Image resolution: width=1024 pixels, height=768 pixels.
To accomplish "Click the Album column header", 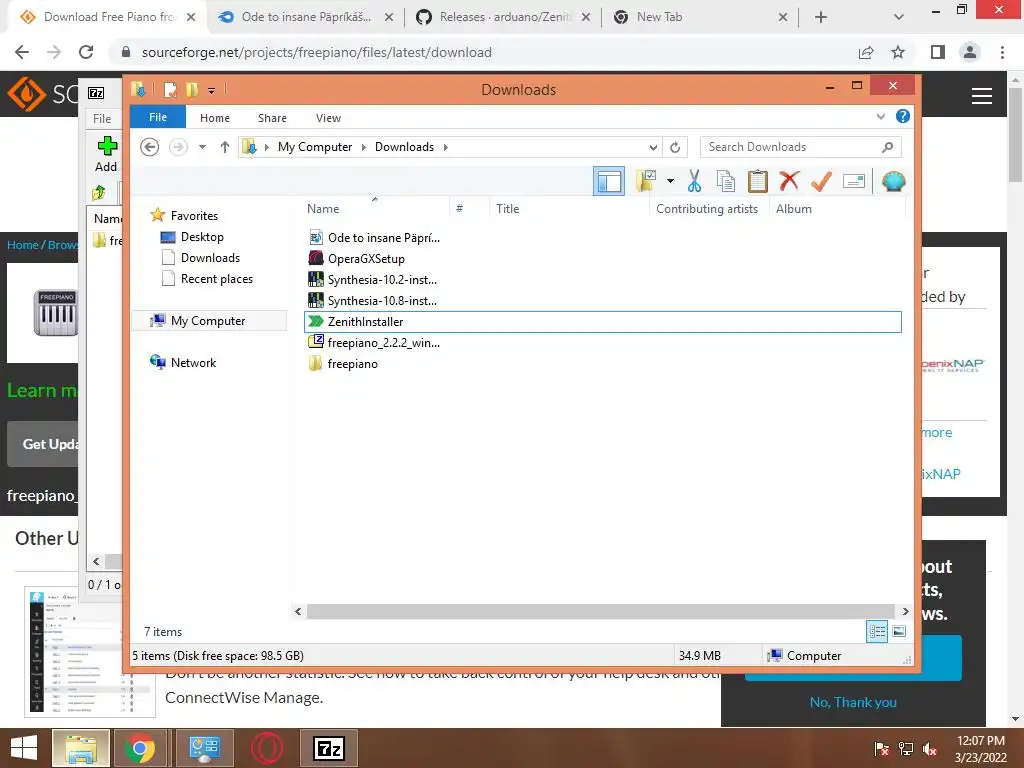I will (793, 208).
